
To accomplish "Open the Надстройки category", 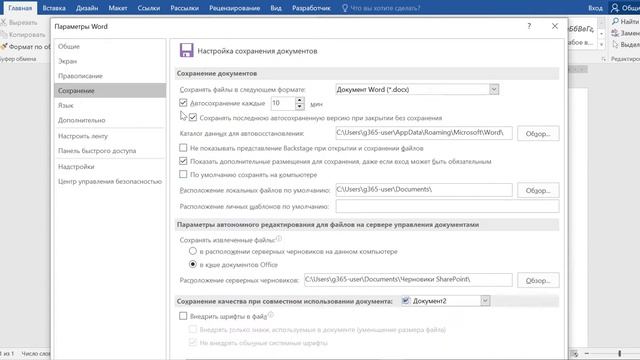I will pyautogui.click(x=110, y=167).
